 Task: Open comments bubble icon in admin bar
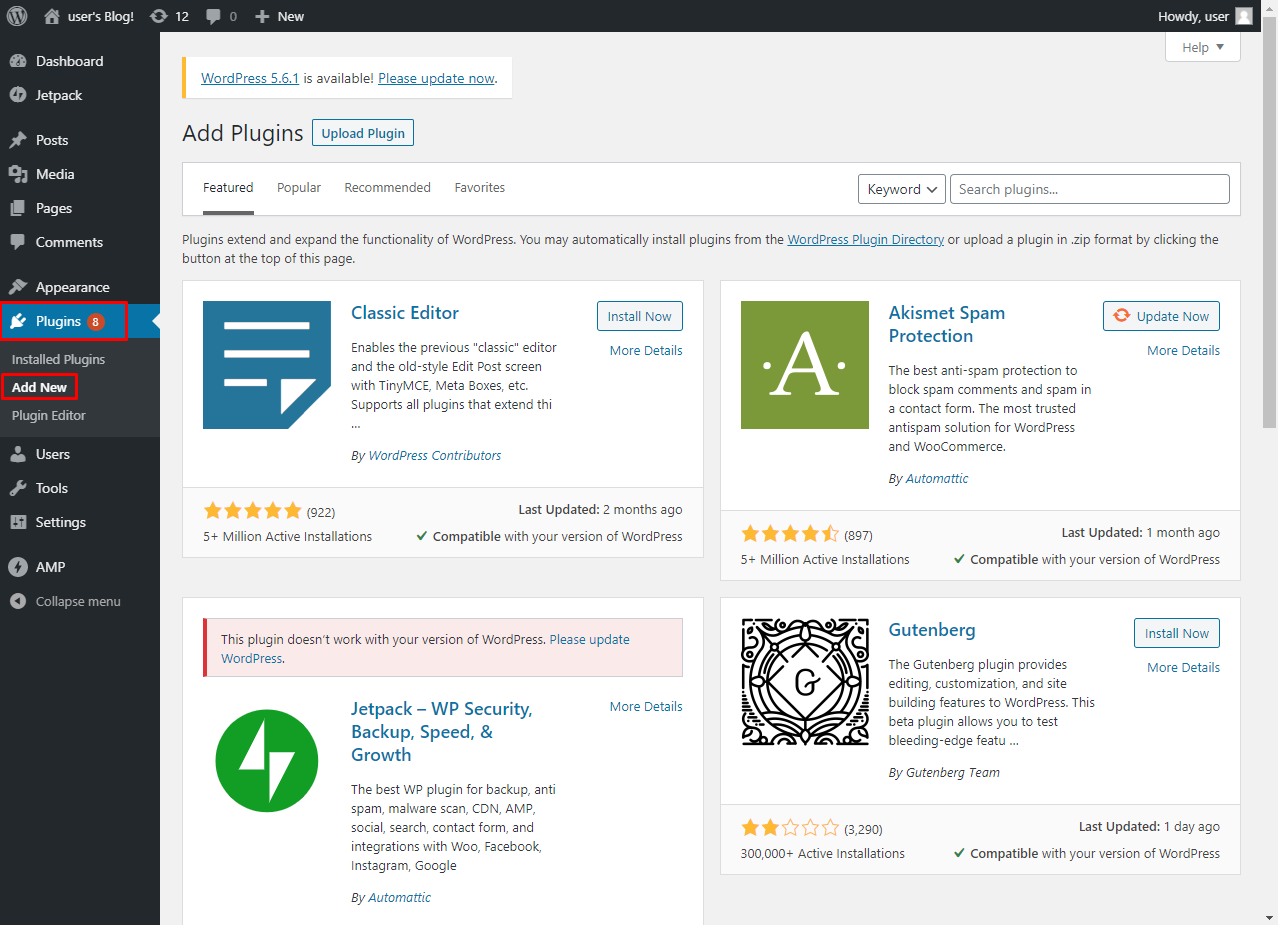coord(213,16)
